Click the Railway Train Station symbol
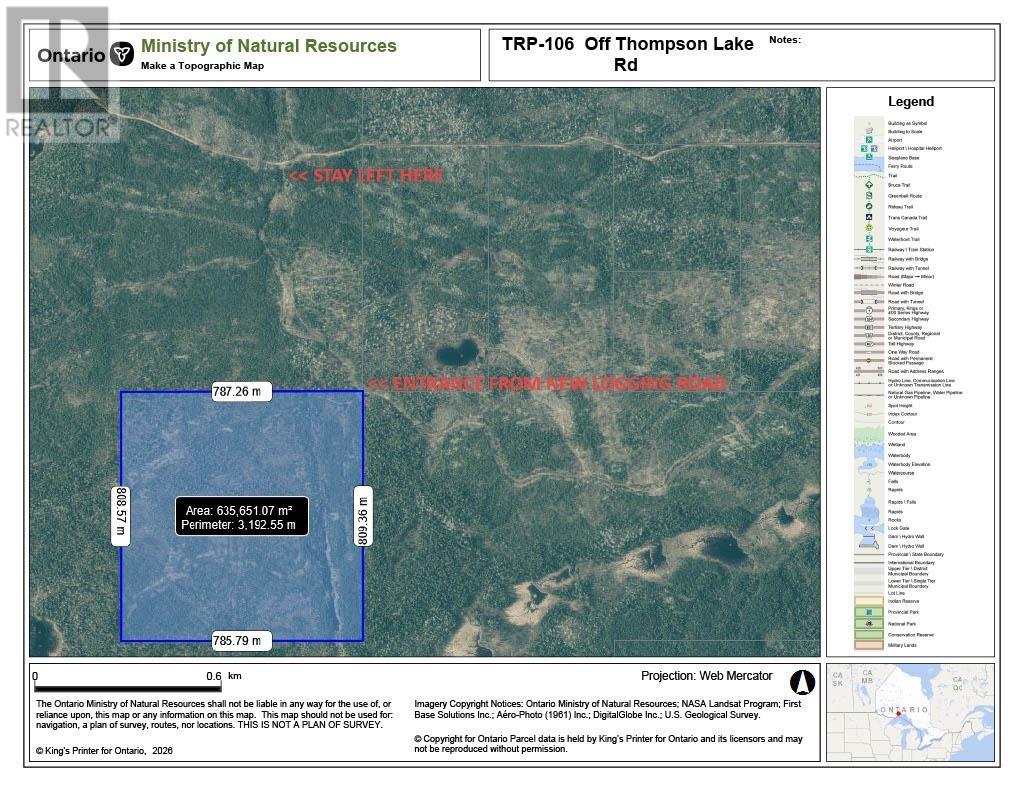Image resolution: width=1024 pixels, height=791 pixels. (869, 249)
